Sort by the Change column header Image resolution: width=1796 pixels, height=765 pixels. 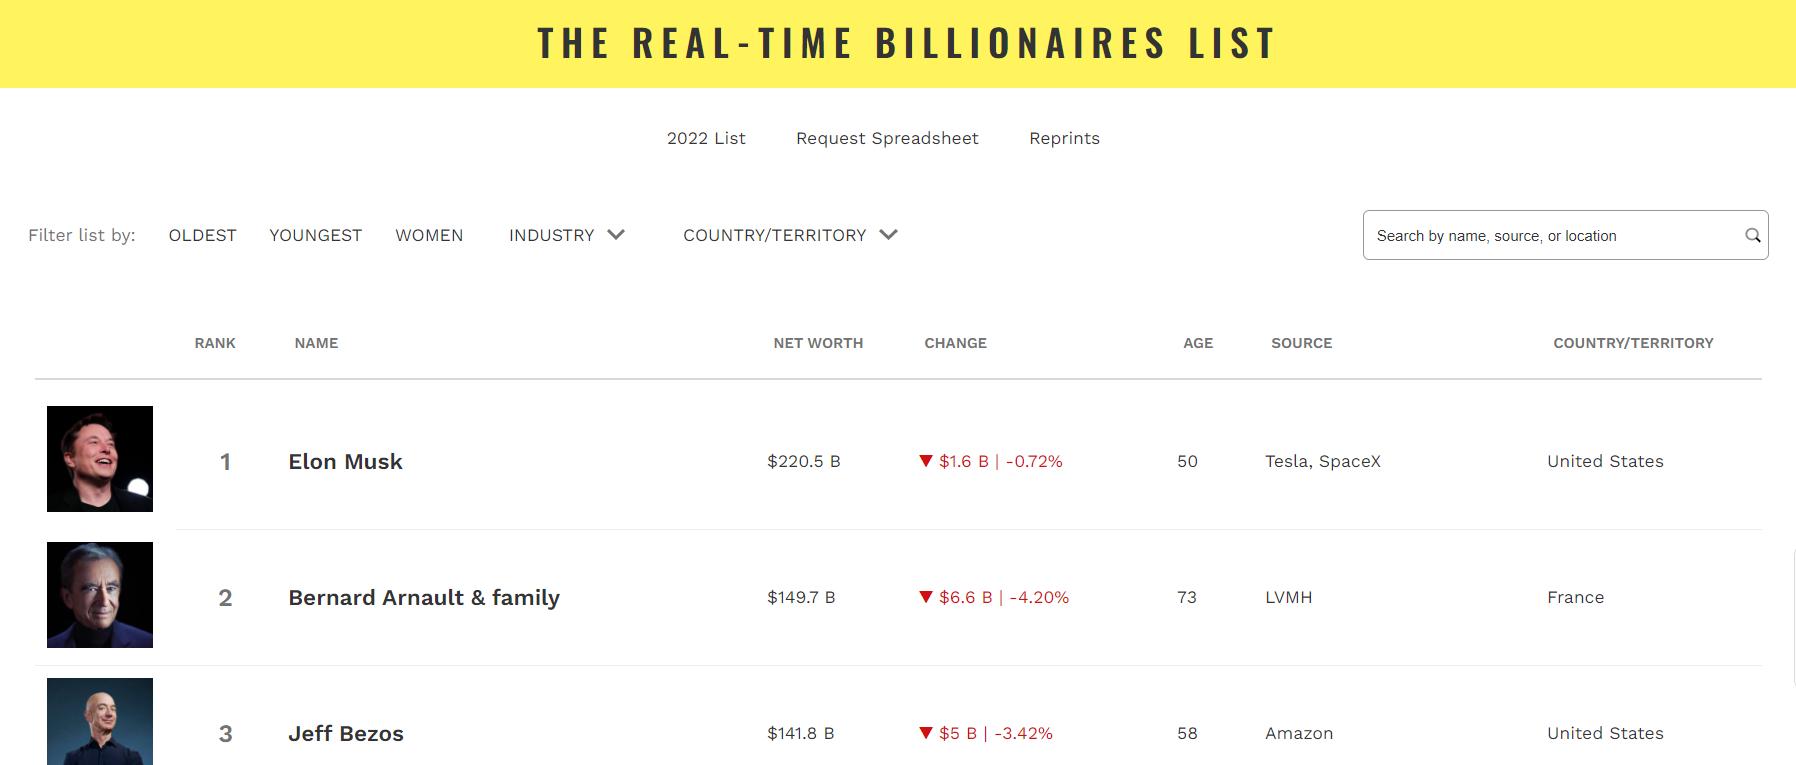point(955,343)
